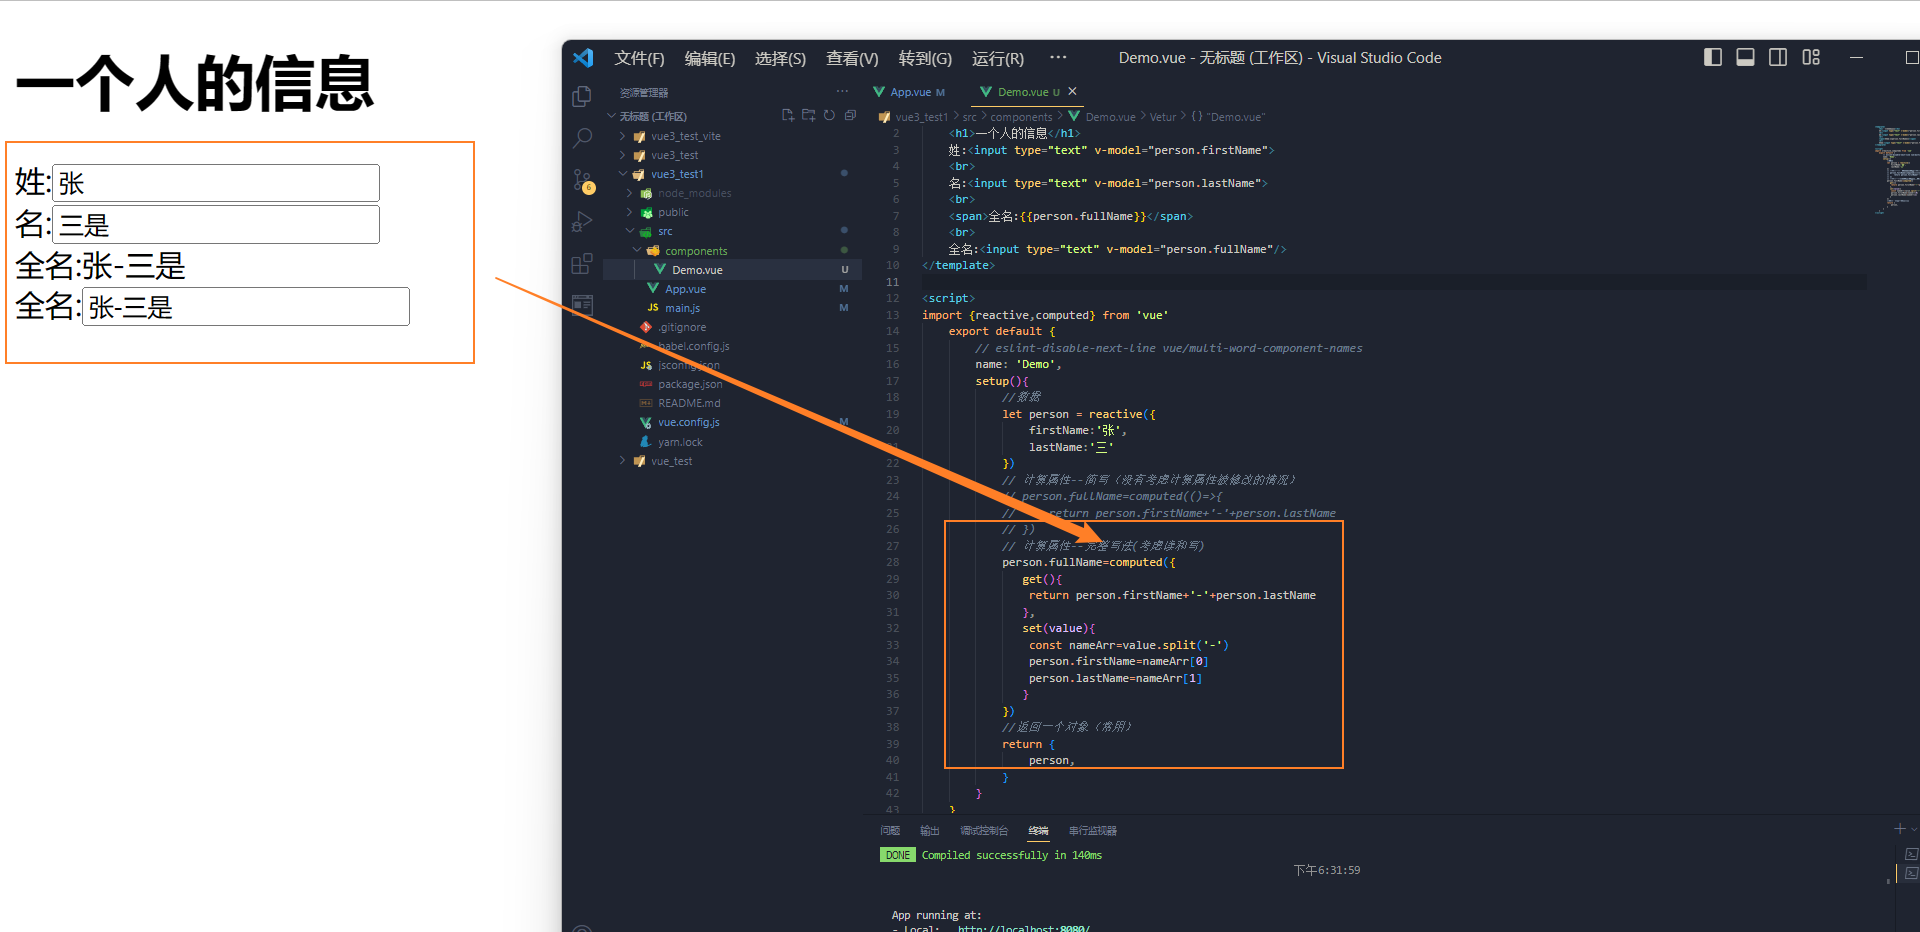Toggle the bottom panel visibility
Screen dimensions: 1920x932
tap(1745, 57)
